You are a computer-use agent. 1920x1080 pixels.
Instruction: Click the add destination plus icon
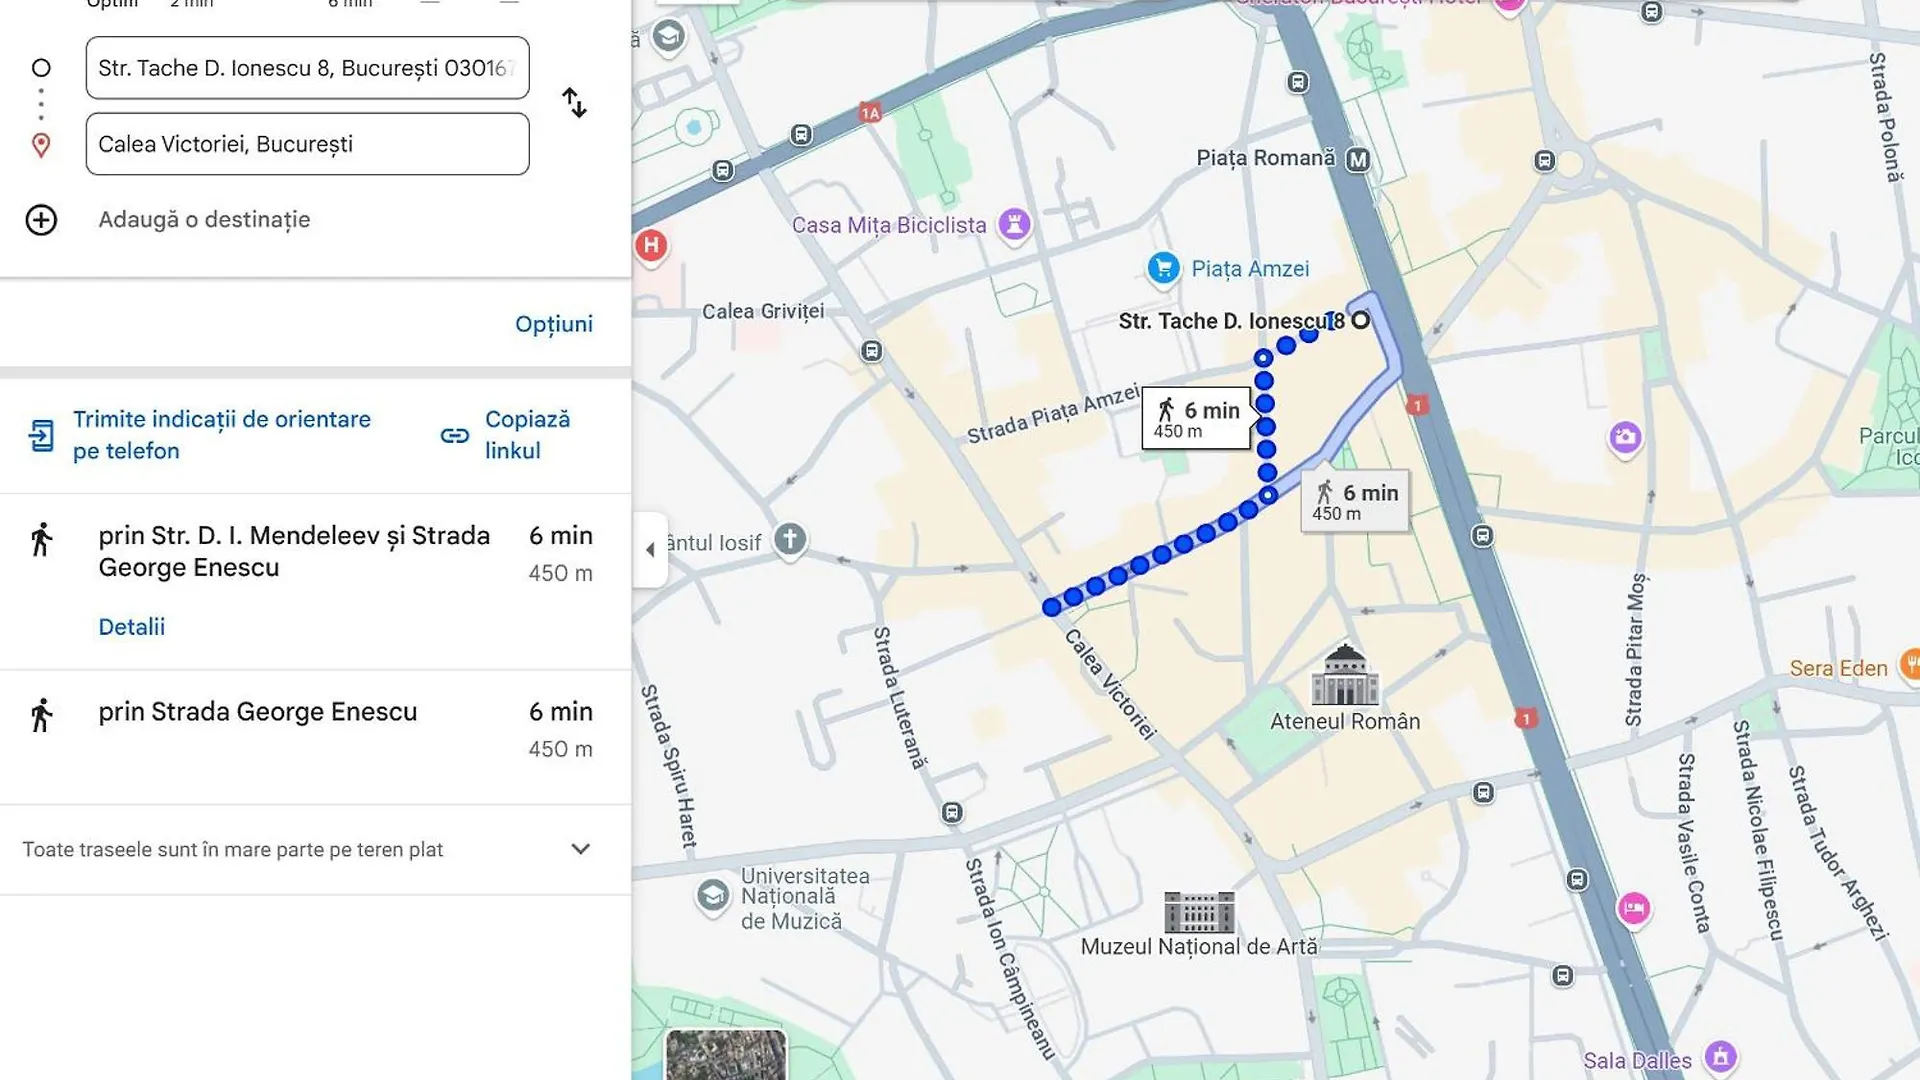(41, 220)
